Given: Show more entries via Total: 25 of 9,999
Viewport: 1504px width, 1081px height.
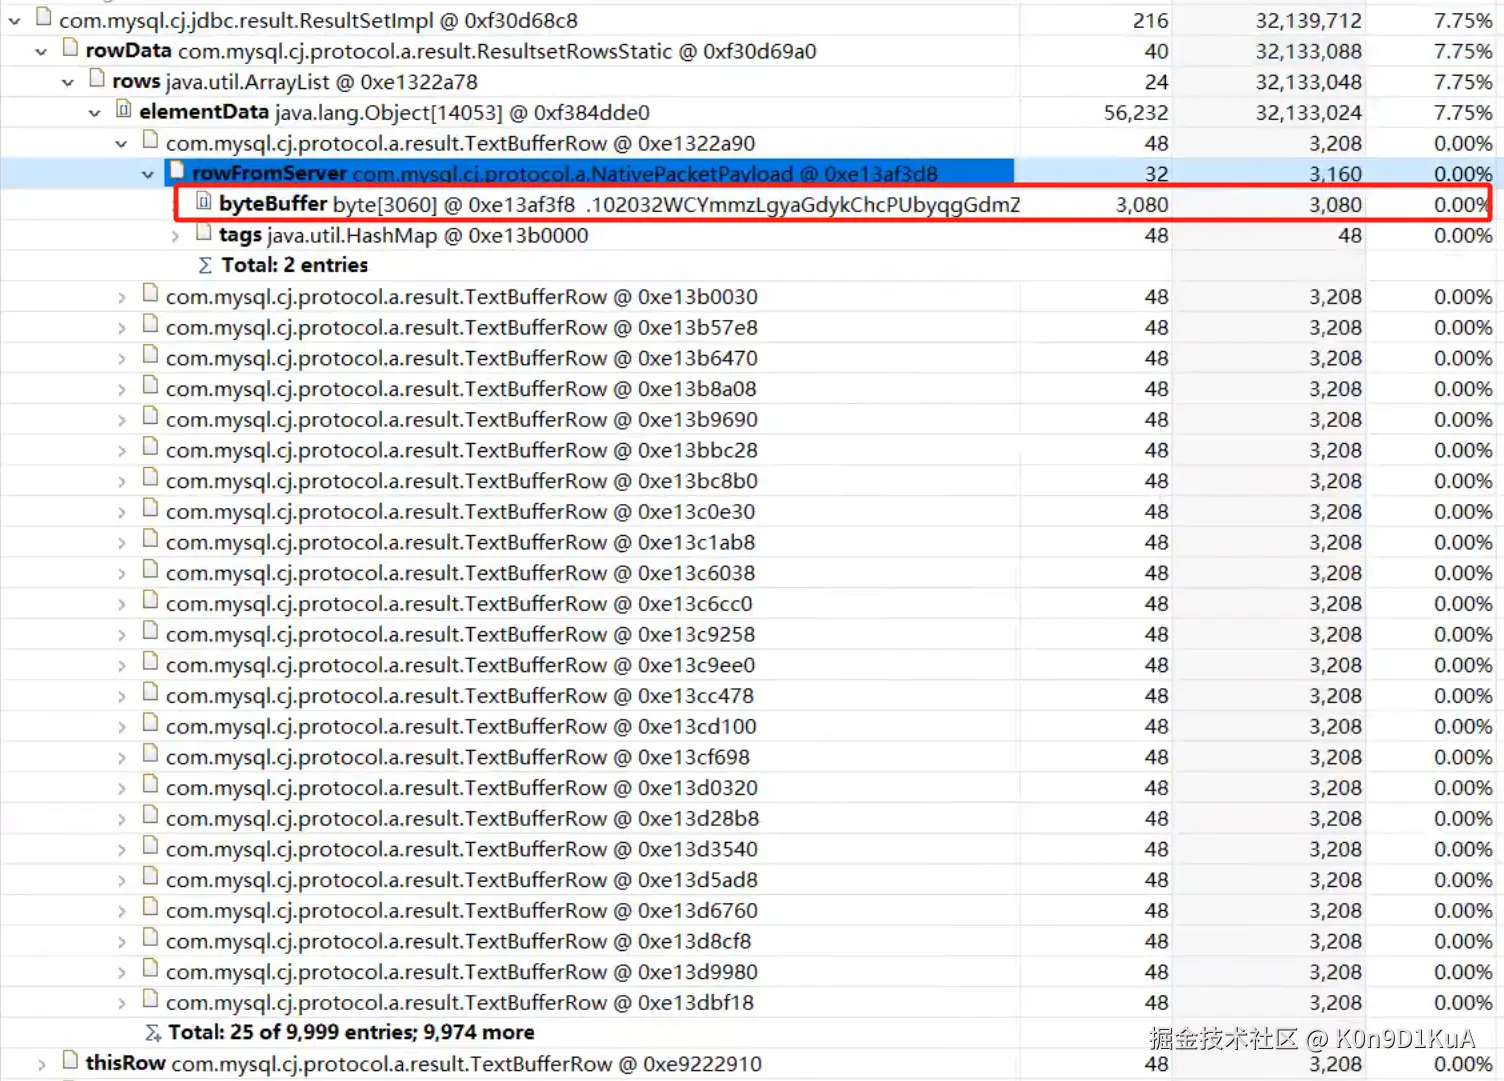Looking at the screenshot, I should tap(351, 1032).
